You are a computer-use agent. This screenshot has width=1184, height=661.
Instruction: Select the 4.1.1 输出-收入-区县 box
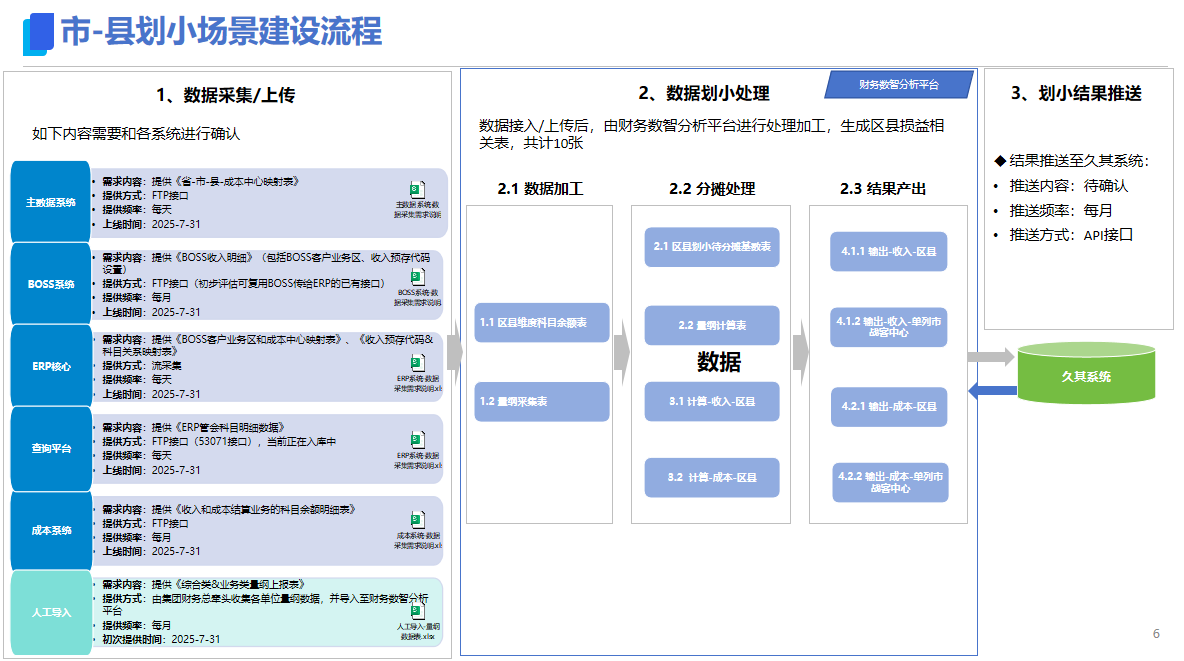pyautogui.click(x=889, y=252)
